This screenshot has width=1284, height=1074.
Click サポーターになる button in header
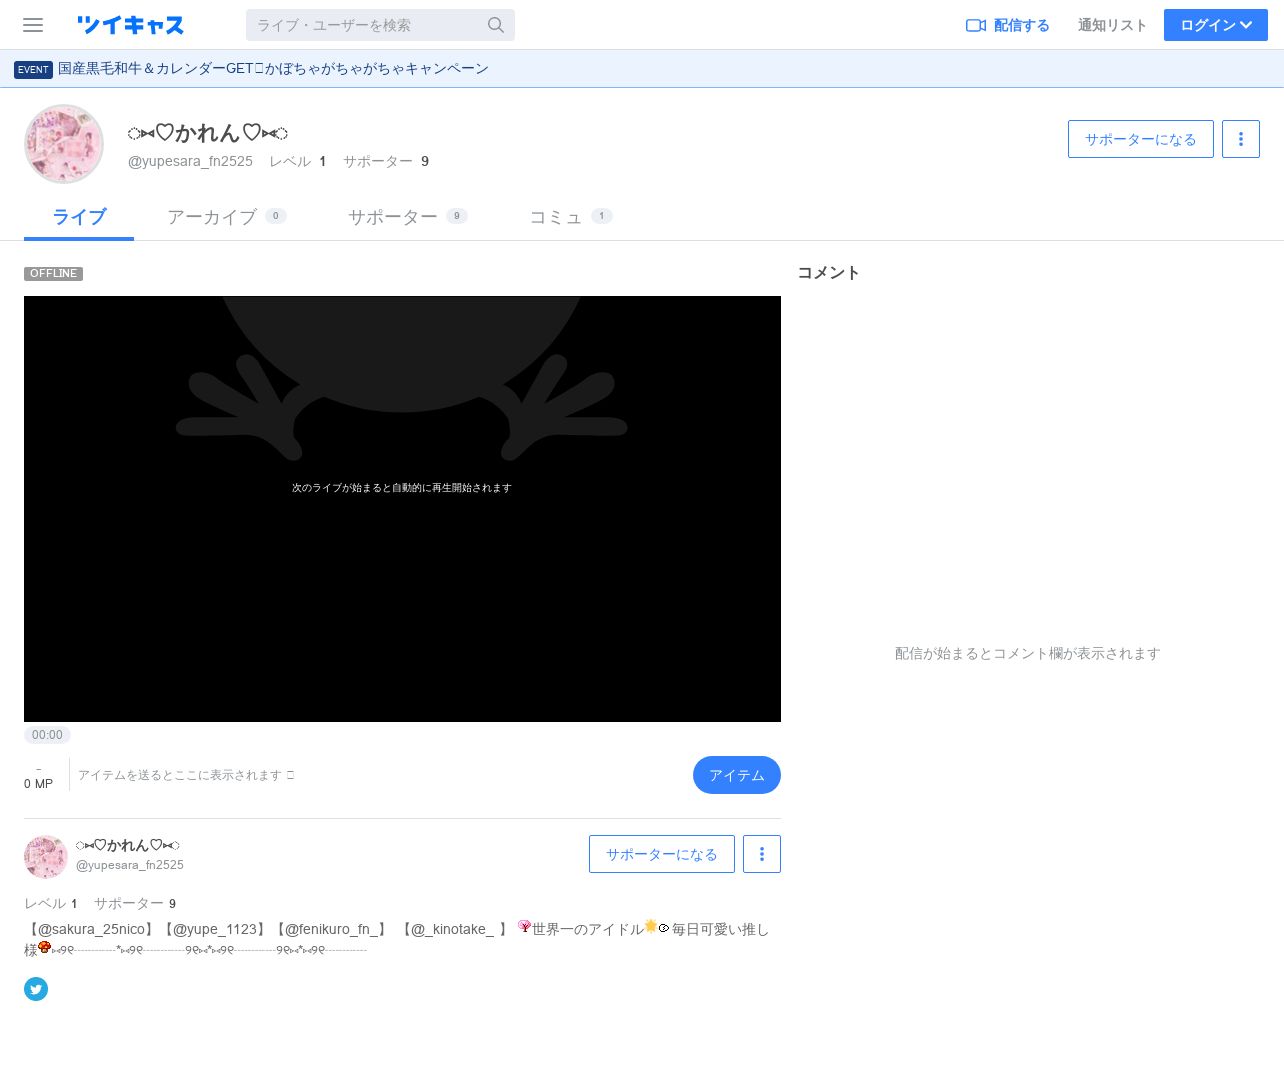1140,139
